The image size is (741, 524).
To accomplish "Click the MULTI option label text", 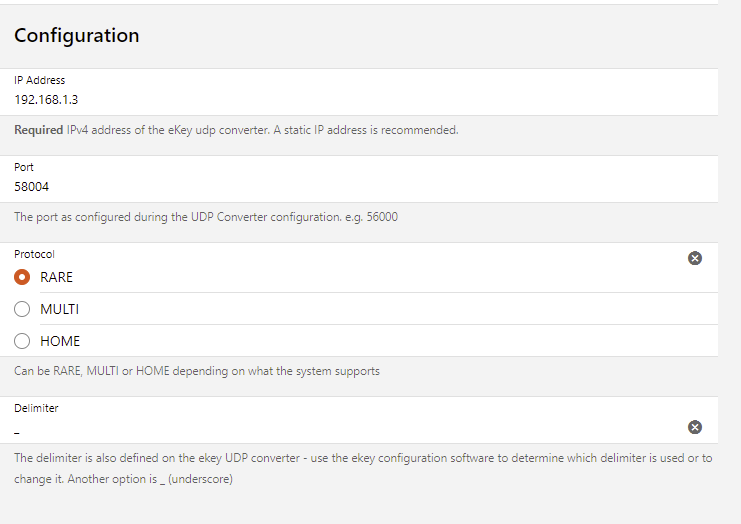I will [59, 309].
